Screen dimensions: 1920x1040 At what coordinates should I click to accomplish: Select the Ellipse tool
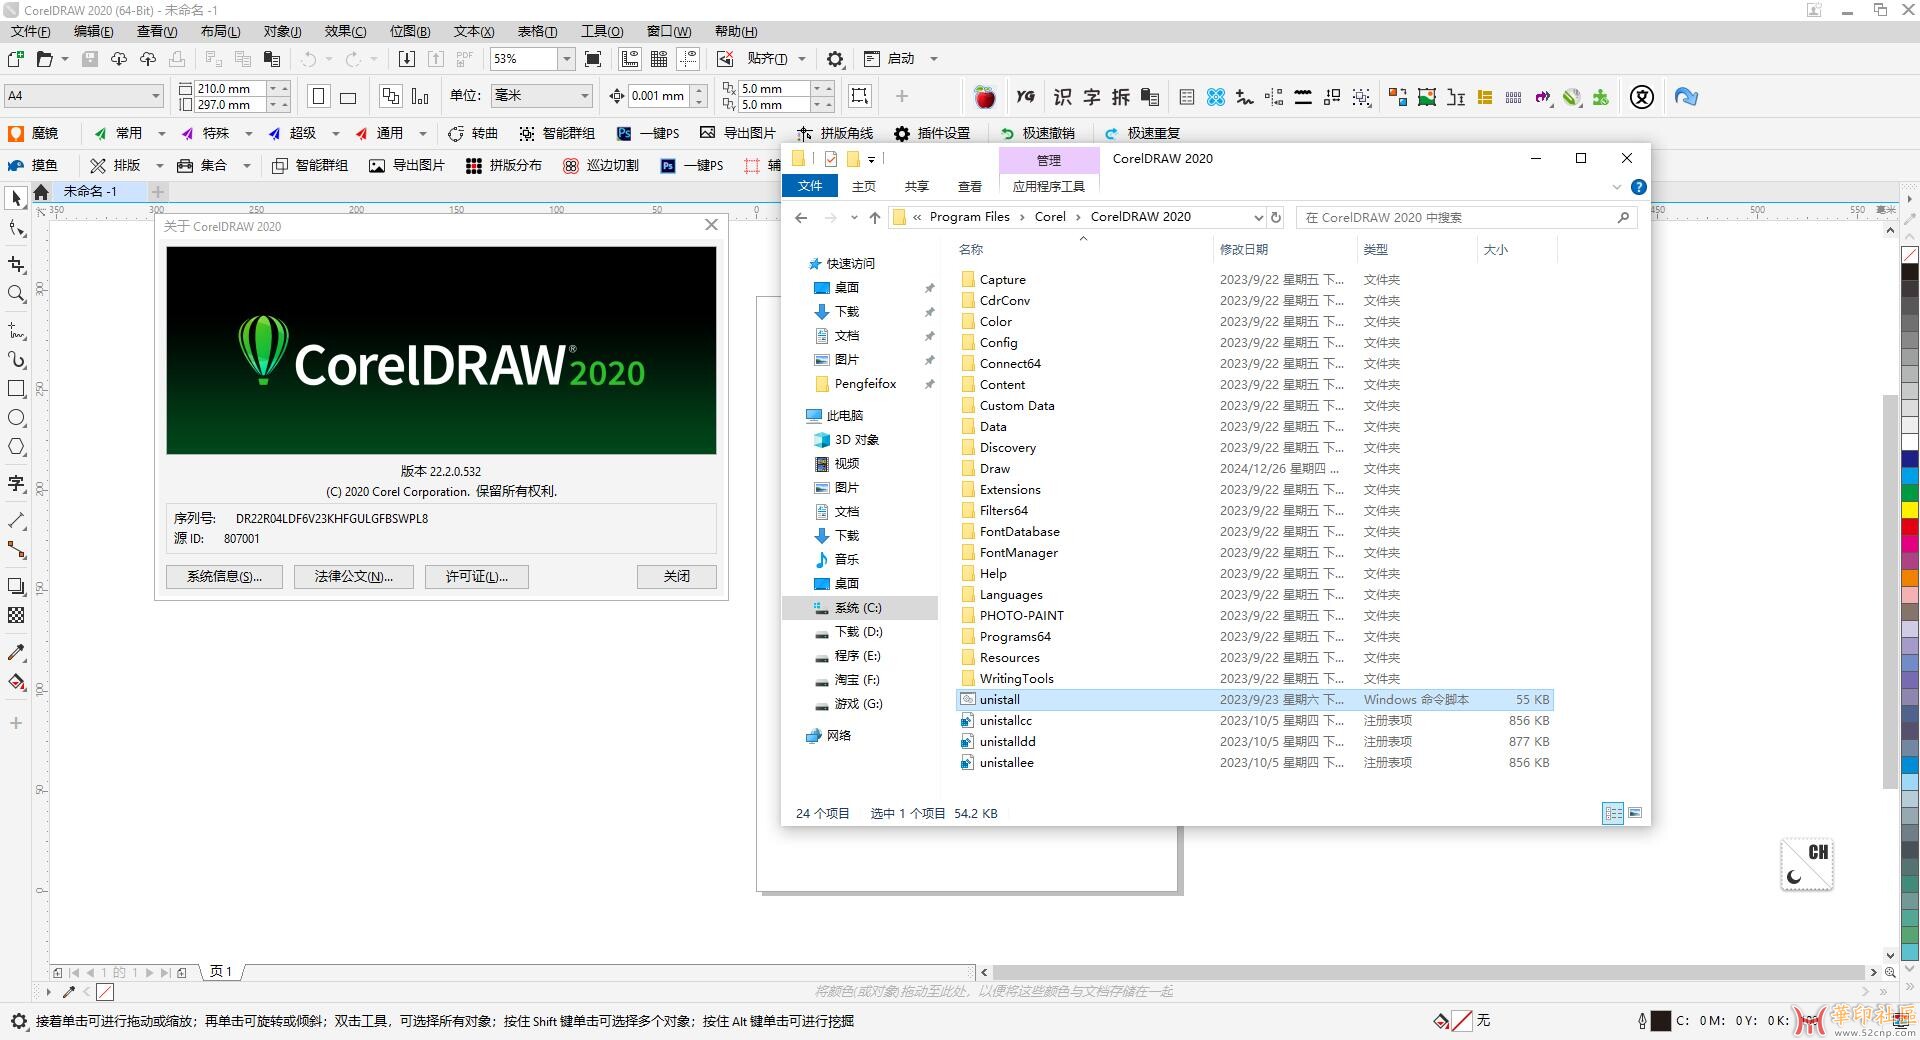(16, 418)
